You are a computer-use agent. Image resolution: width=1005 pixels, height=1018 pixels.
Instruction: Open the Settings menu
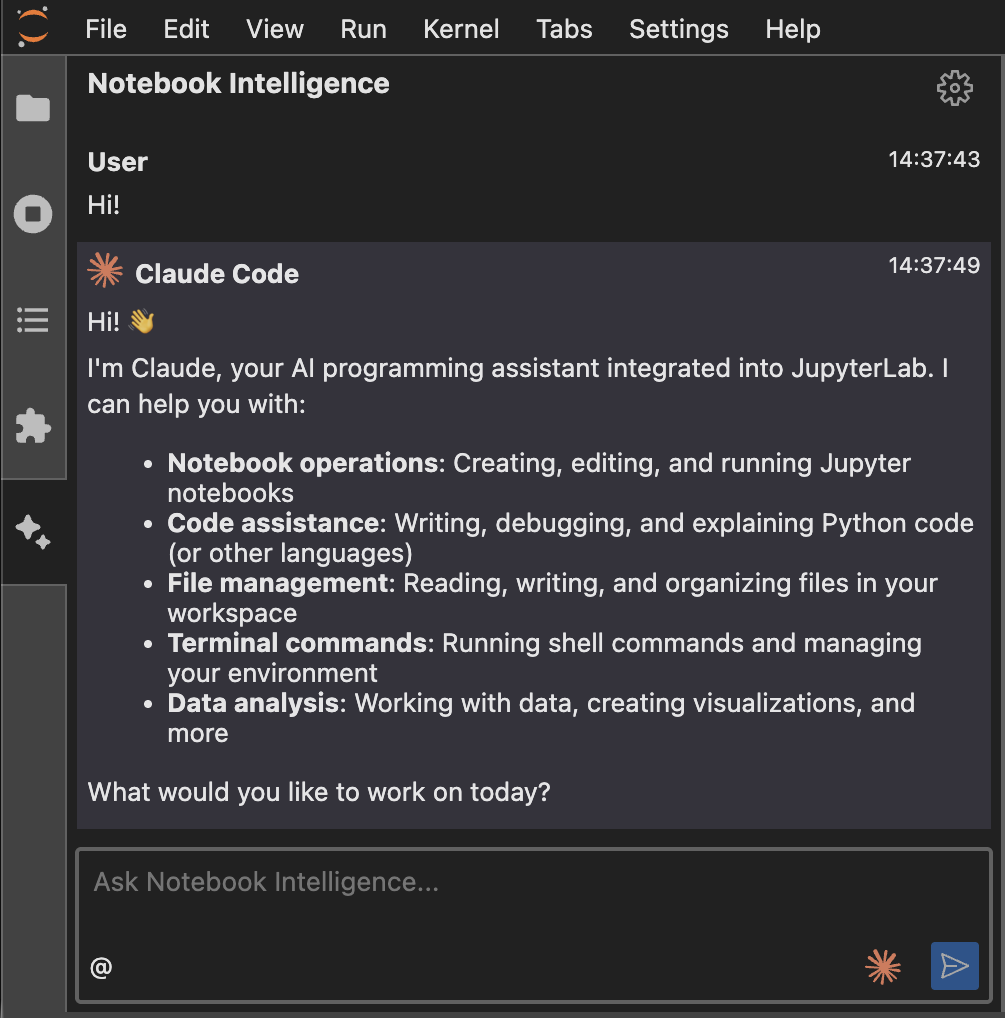click(x=678, y=29)
